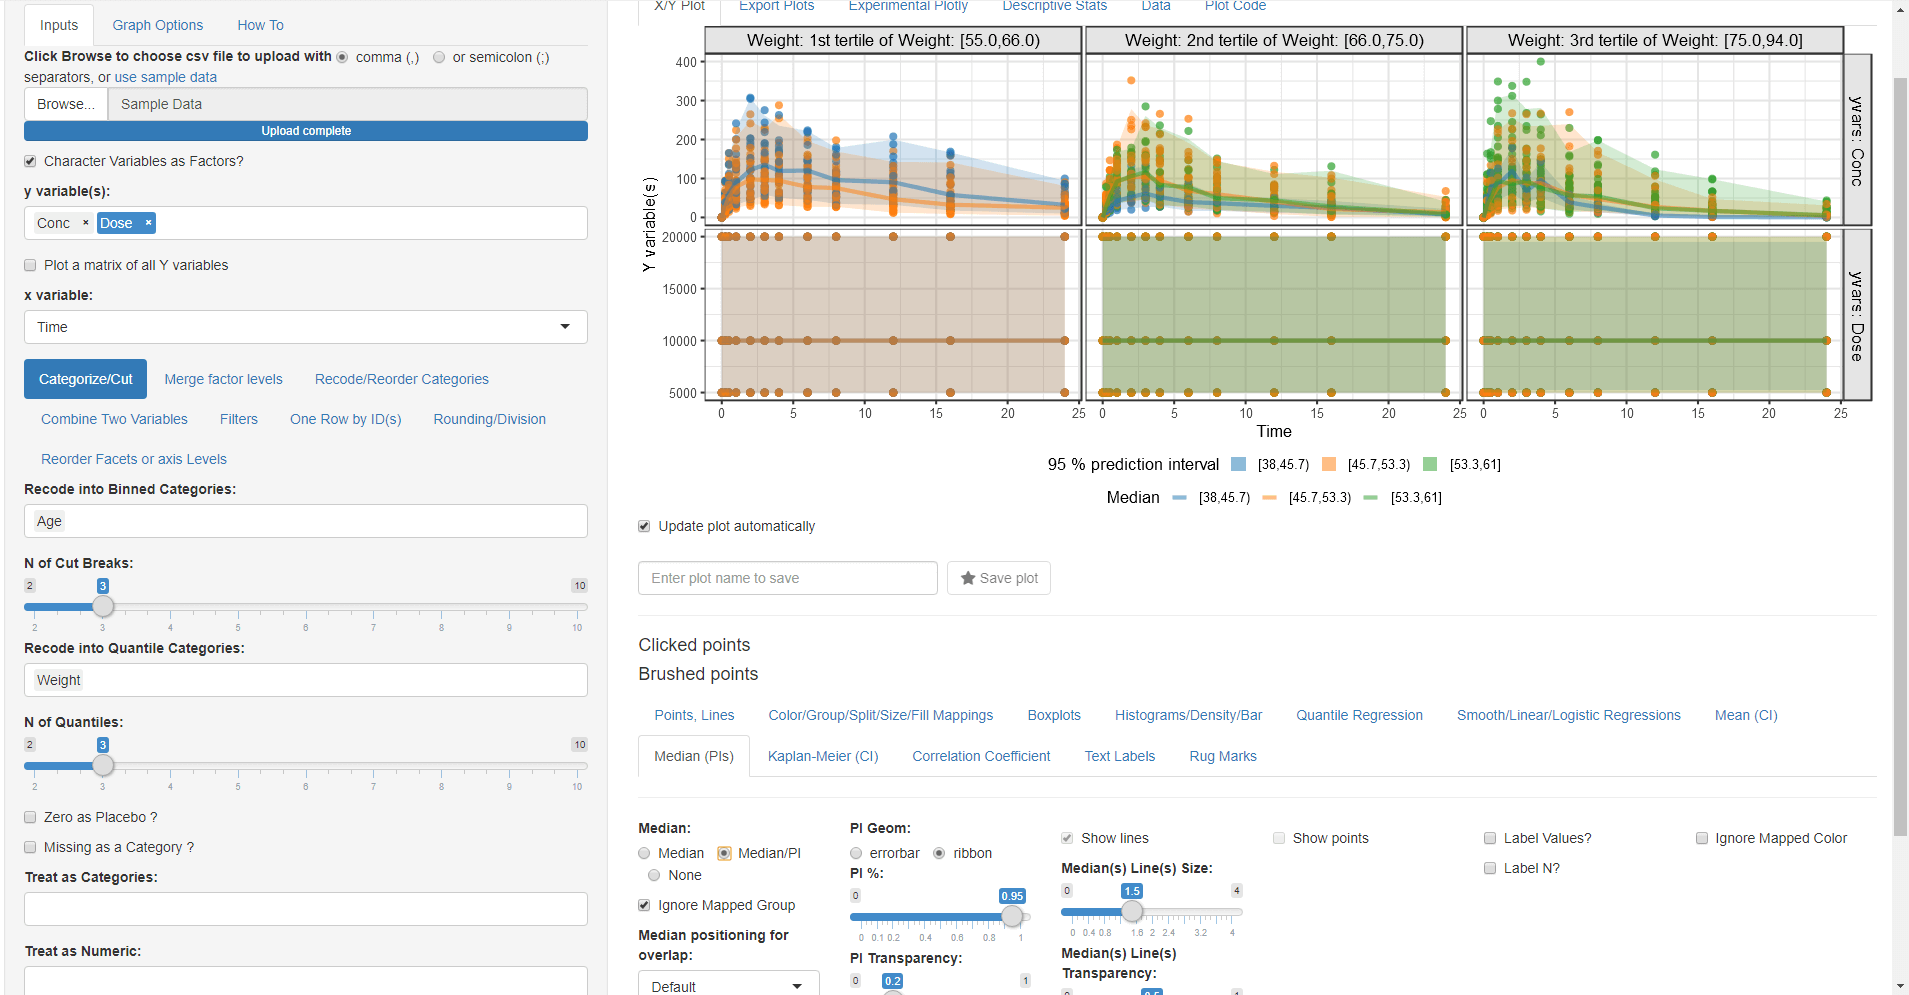Open Combine Two Variables tab
This screenshot has height=995, width=1909.
pos(114,419)
